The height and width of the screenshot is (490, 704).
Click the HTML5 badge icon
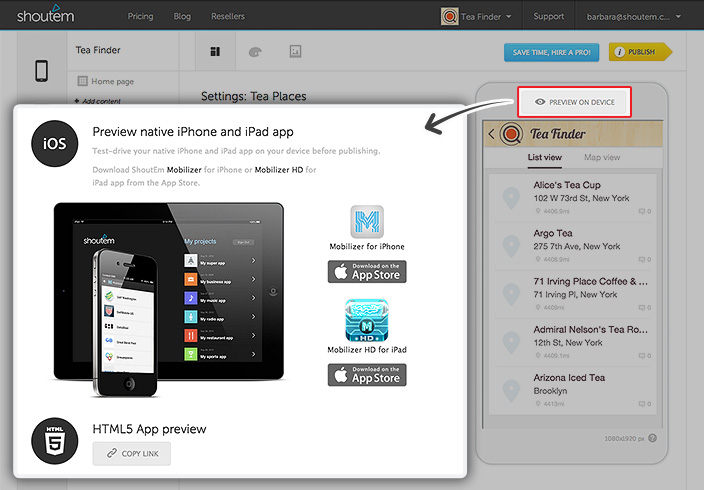(x=55, y=441)
